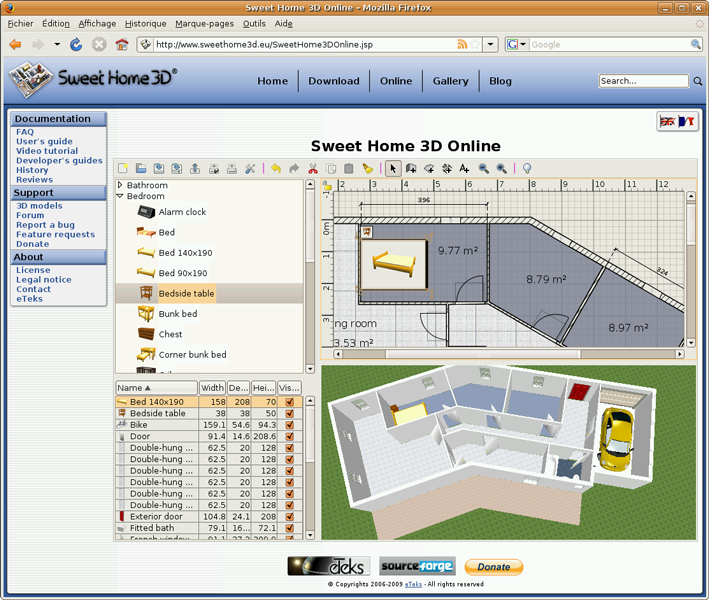
Task: Toggle visible checkbox of first Double-hung row
Action: (289, 448)
